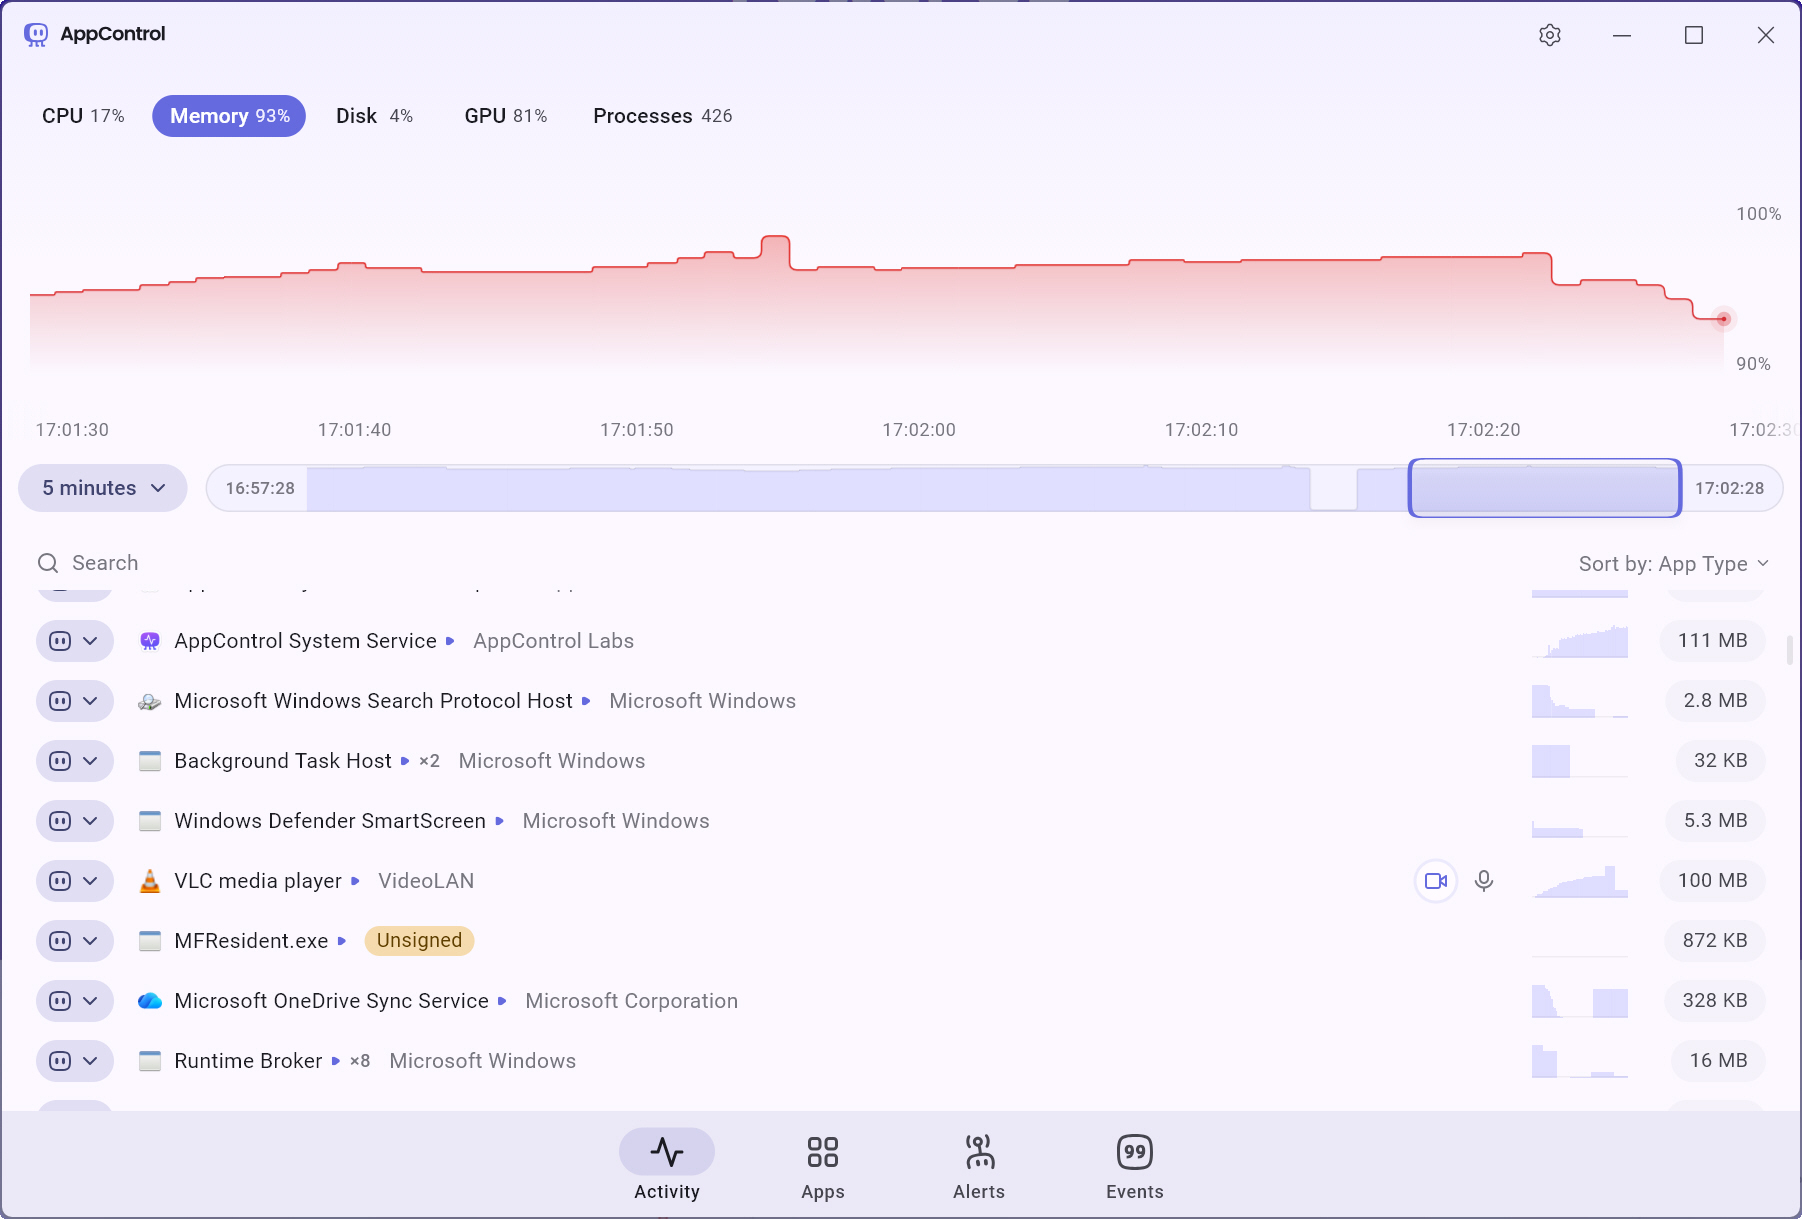Viewport: 1802px width, 1219px height.
Task: Click the OneDrive cloud icon
Action: tap(150, 1001)
